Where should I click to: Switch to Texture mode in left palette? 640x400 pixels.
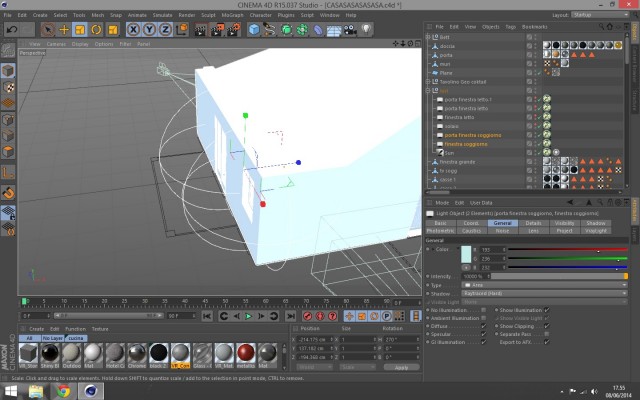click(8, 87)
